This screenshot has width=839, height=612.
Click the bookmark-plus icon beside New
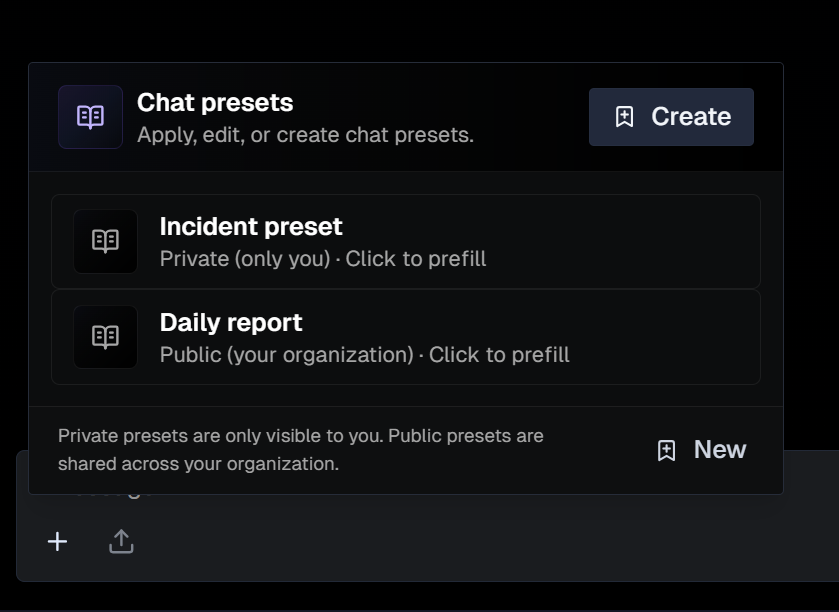(666, 450)
